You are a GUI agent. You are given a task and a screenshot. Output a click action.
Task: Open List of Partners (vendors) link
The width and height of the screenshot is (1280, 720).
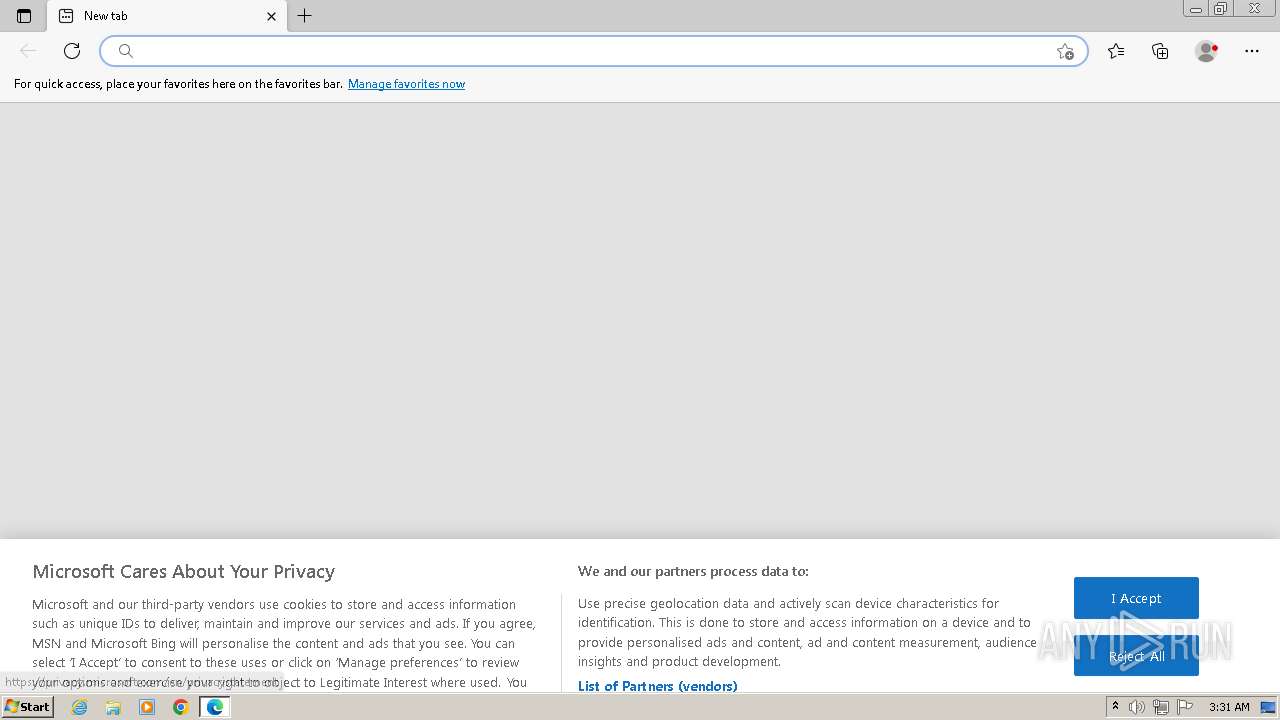[x=657, y=686]
